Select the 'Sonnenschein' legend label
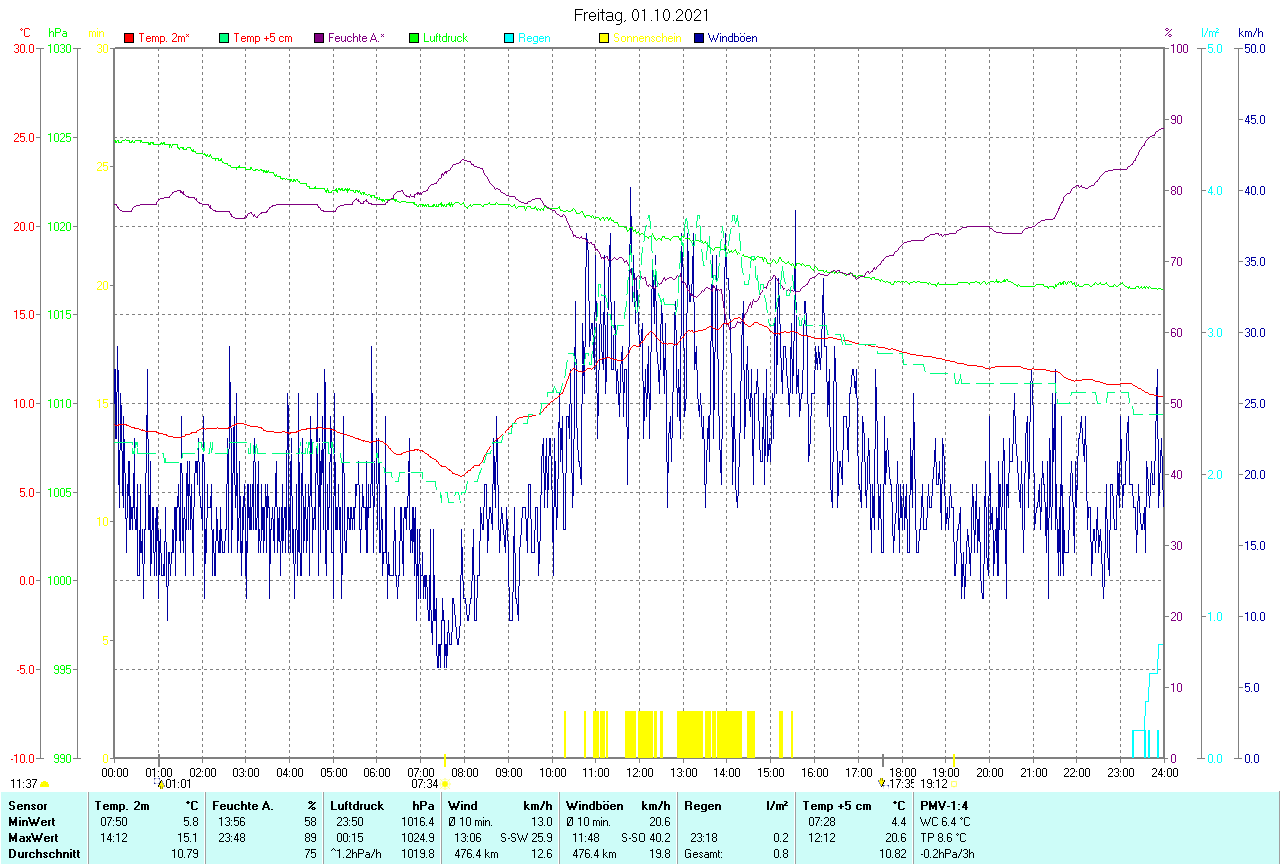The height and width of the screenshot is (864, 1280). coord(647,38)
